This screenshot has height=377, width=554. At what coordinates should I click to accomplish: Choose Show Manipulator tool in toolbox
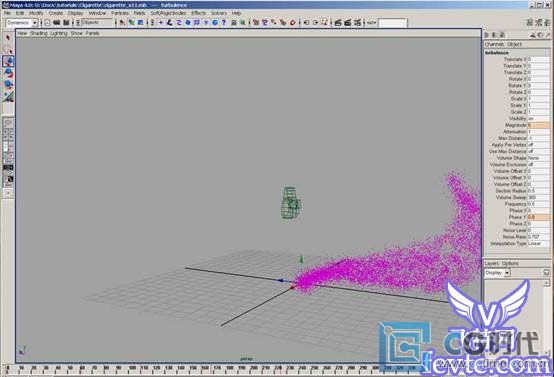pyautogui.click(x=8, y=96)
